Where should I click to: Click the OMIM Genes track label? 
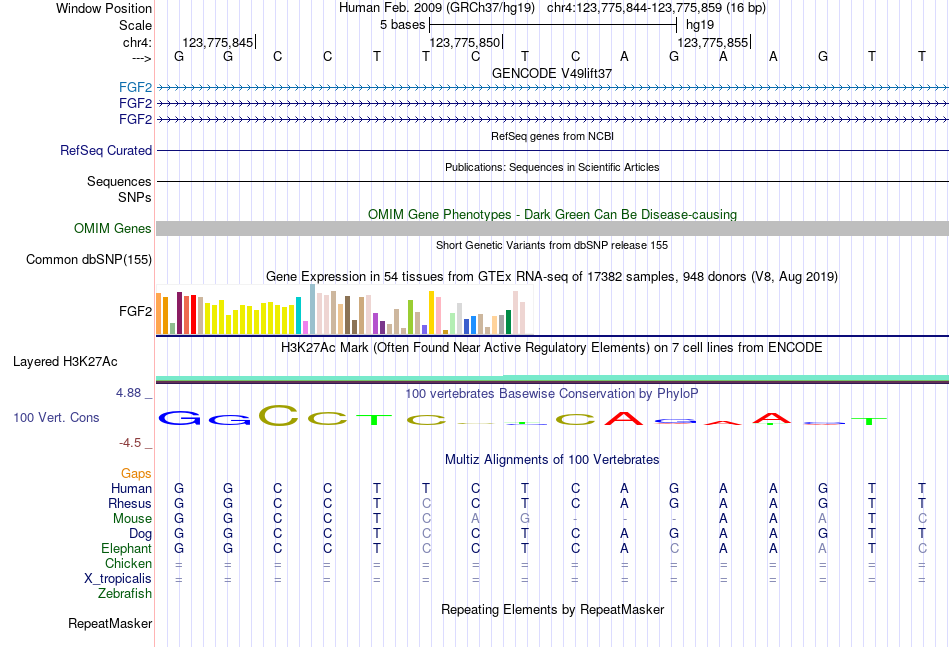(113, 228)
